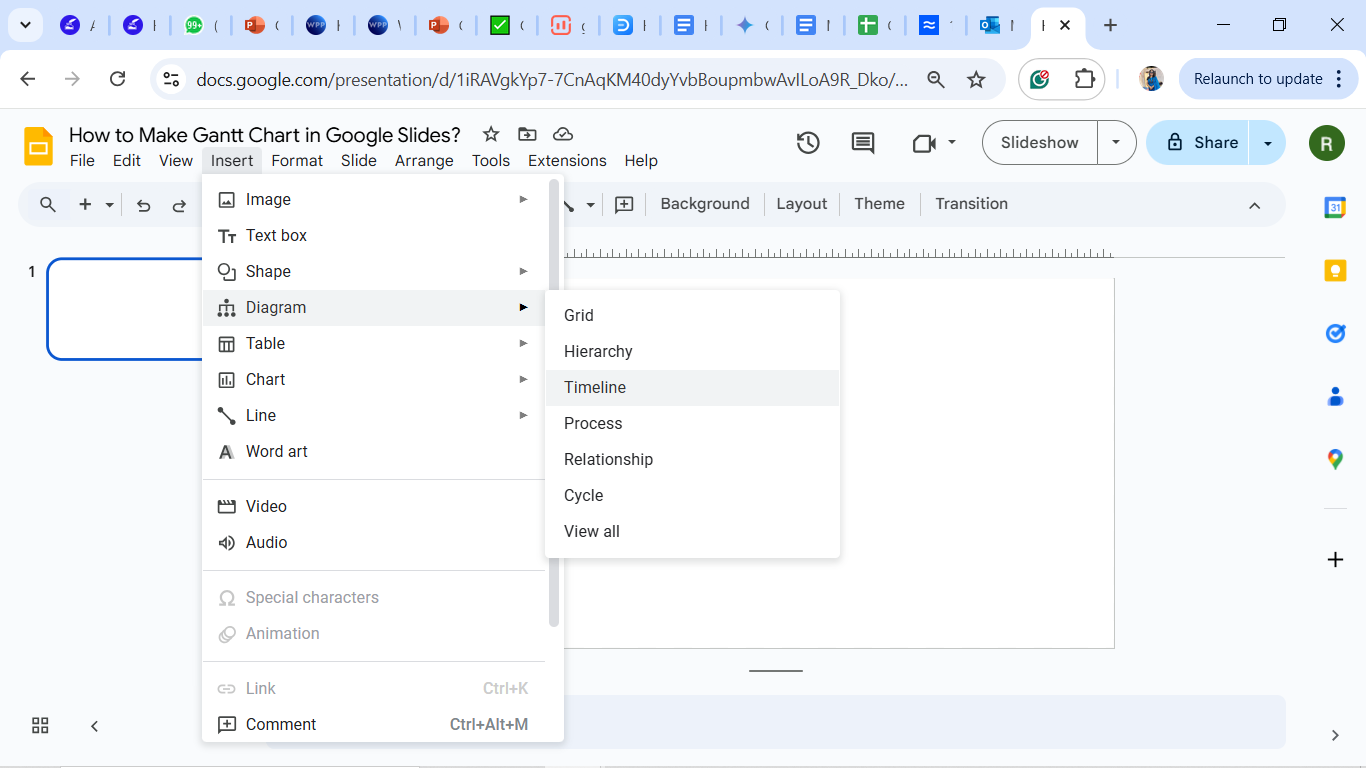Open Contacts side panel
Viewport: 1366px width, 768px height.
point(1335,396)
